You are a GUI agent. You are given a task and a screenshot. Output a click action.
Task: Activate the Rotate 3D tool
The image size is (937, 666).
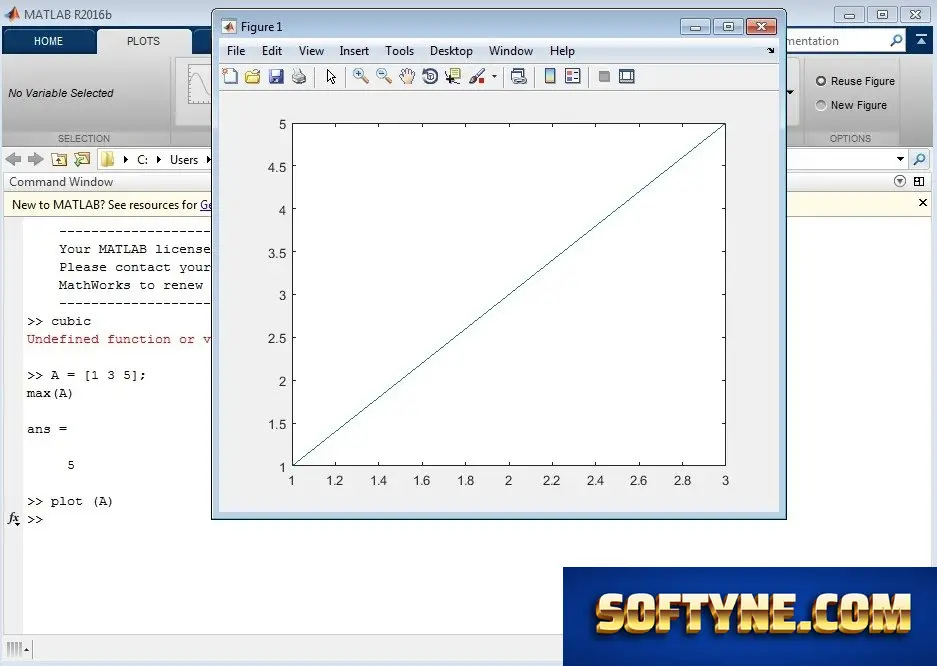(x=430, y=76)
